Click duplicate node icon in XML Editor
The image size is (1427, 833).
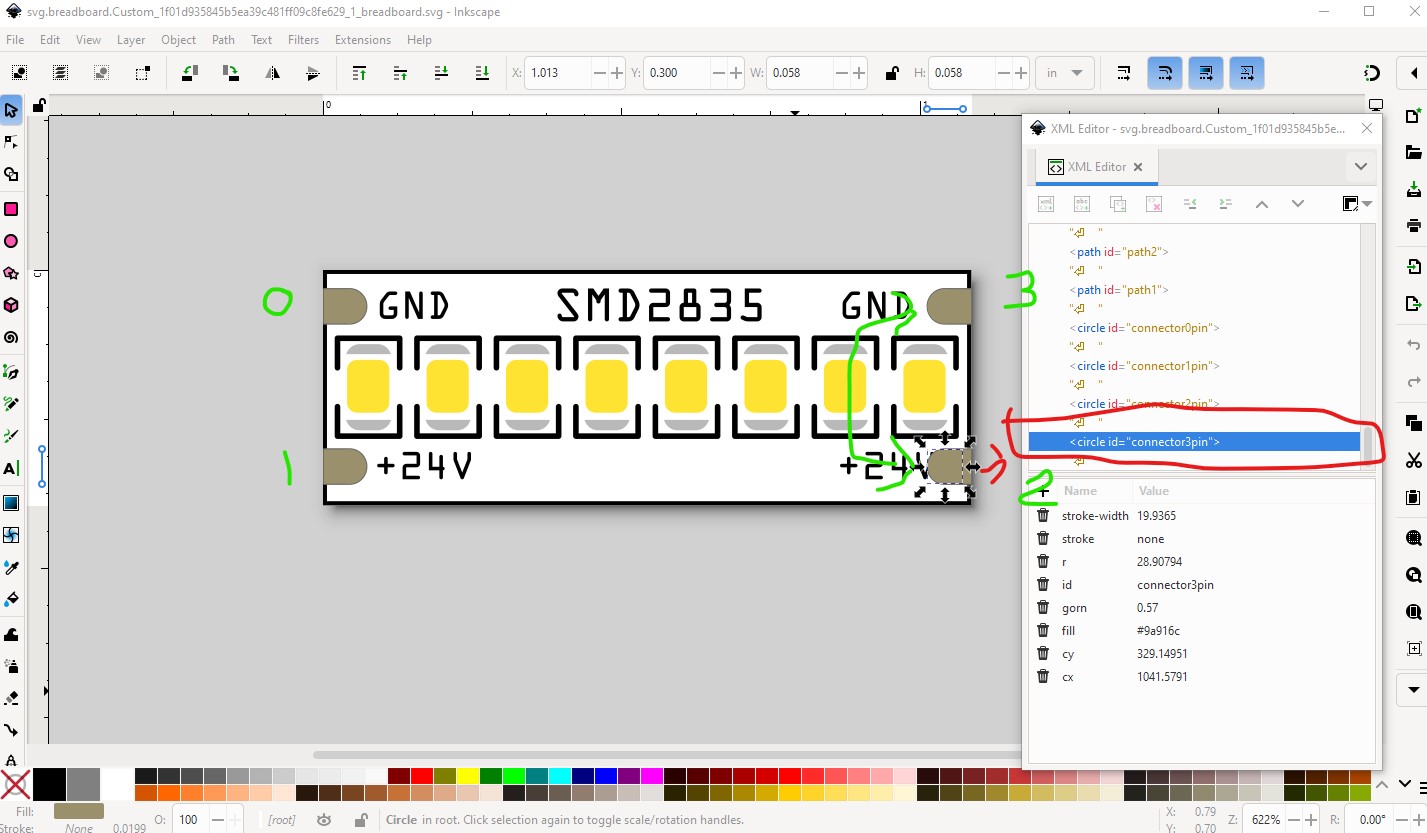coord(1118,204)
